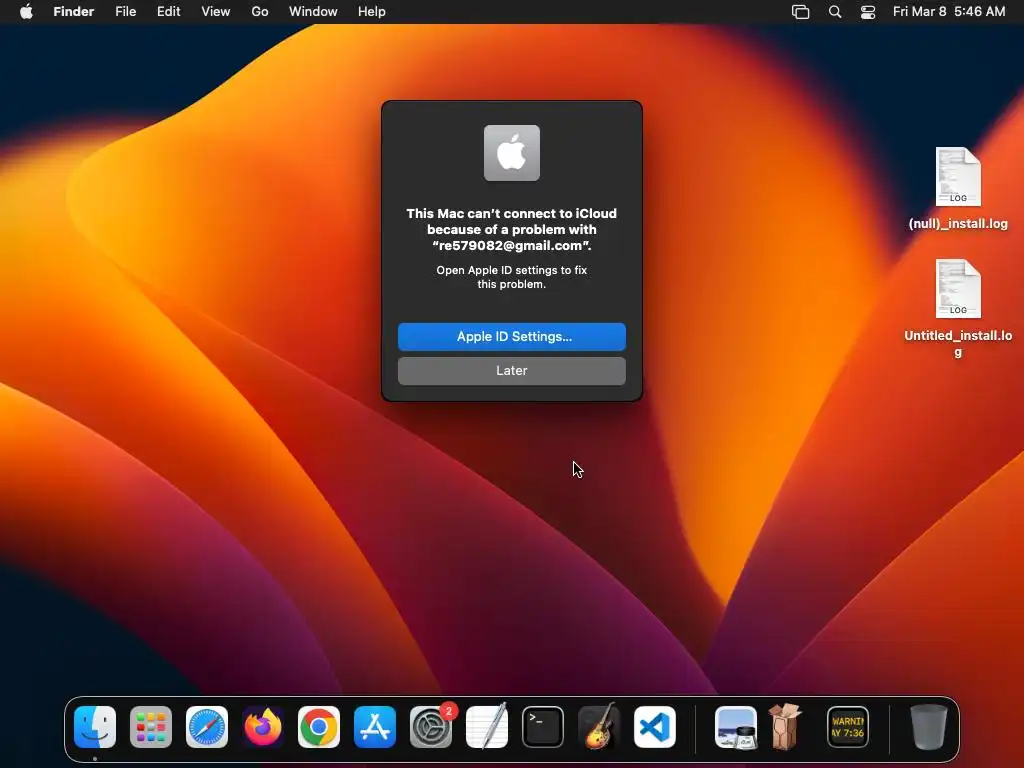Open System Settings with badge 2
Screen dimensions: 1024x768
point(431,727)
